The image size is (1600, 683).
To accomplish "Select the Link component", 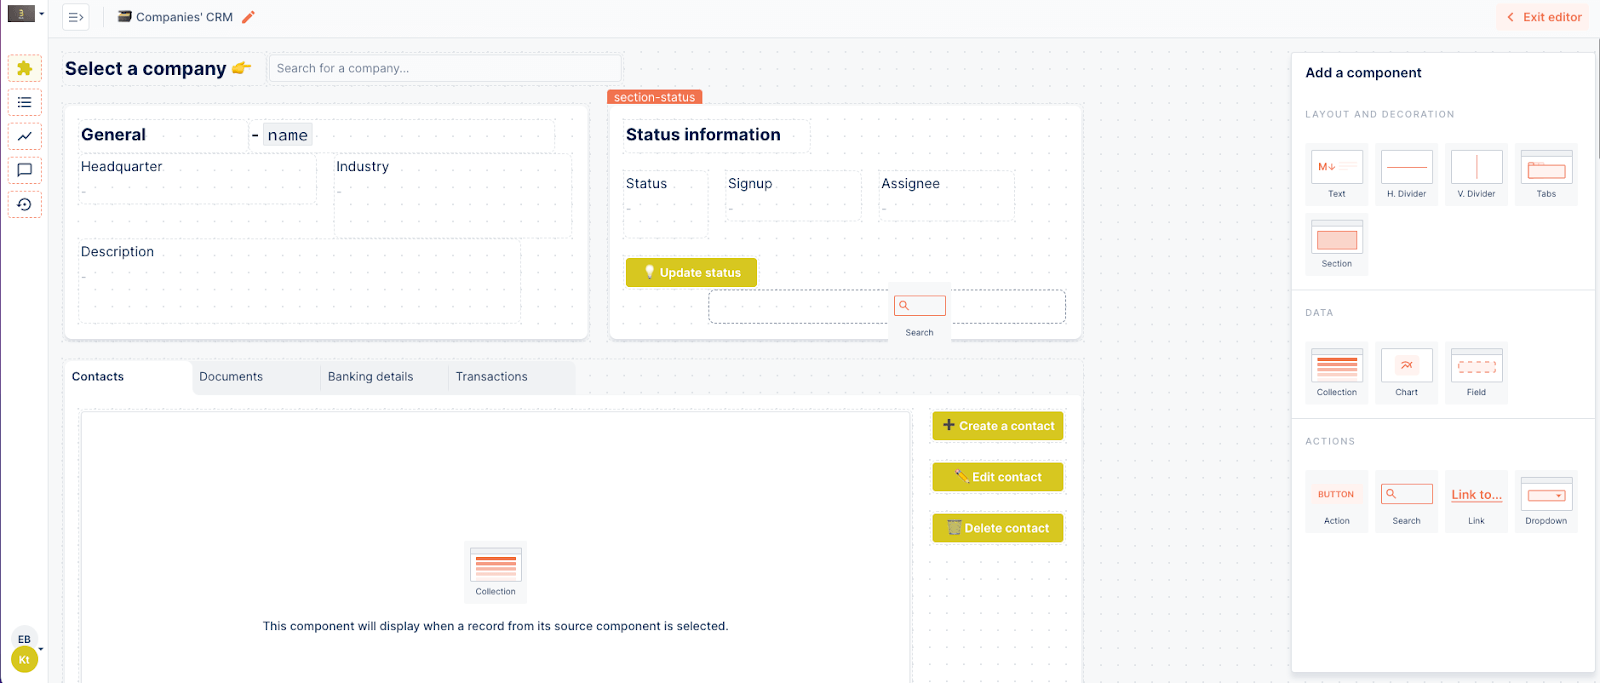I will click(x=1477, y=501).
